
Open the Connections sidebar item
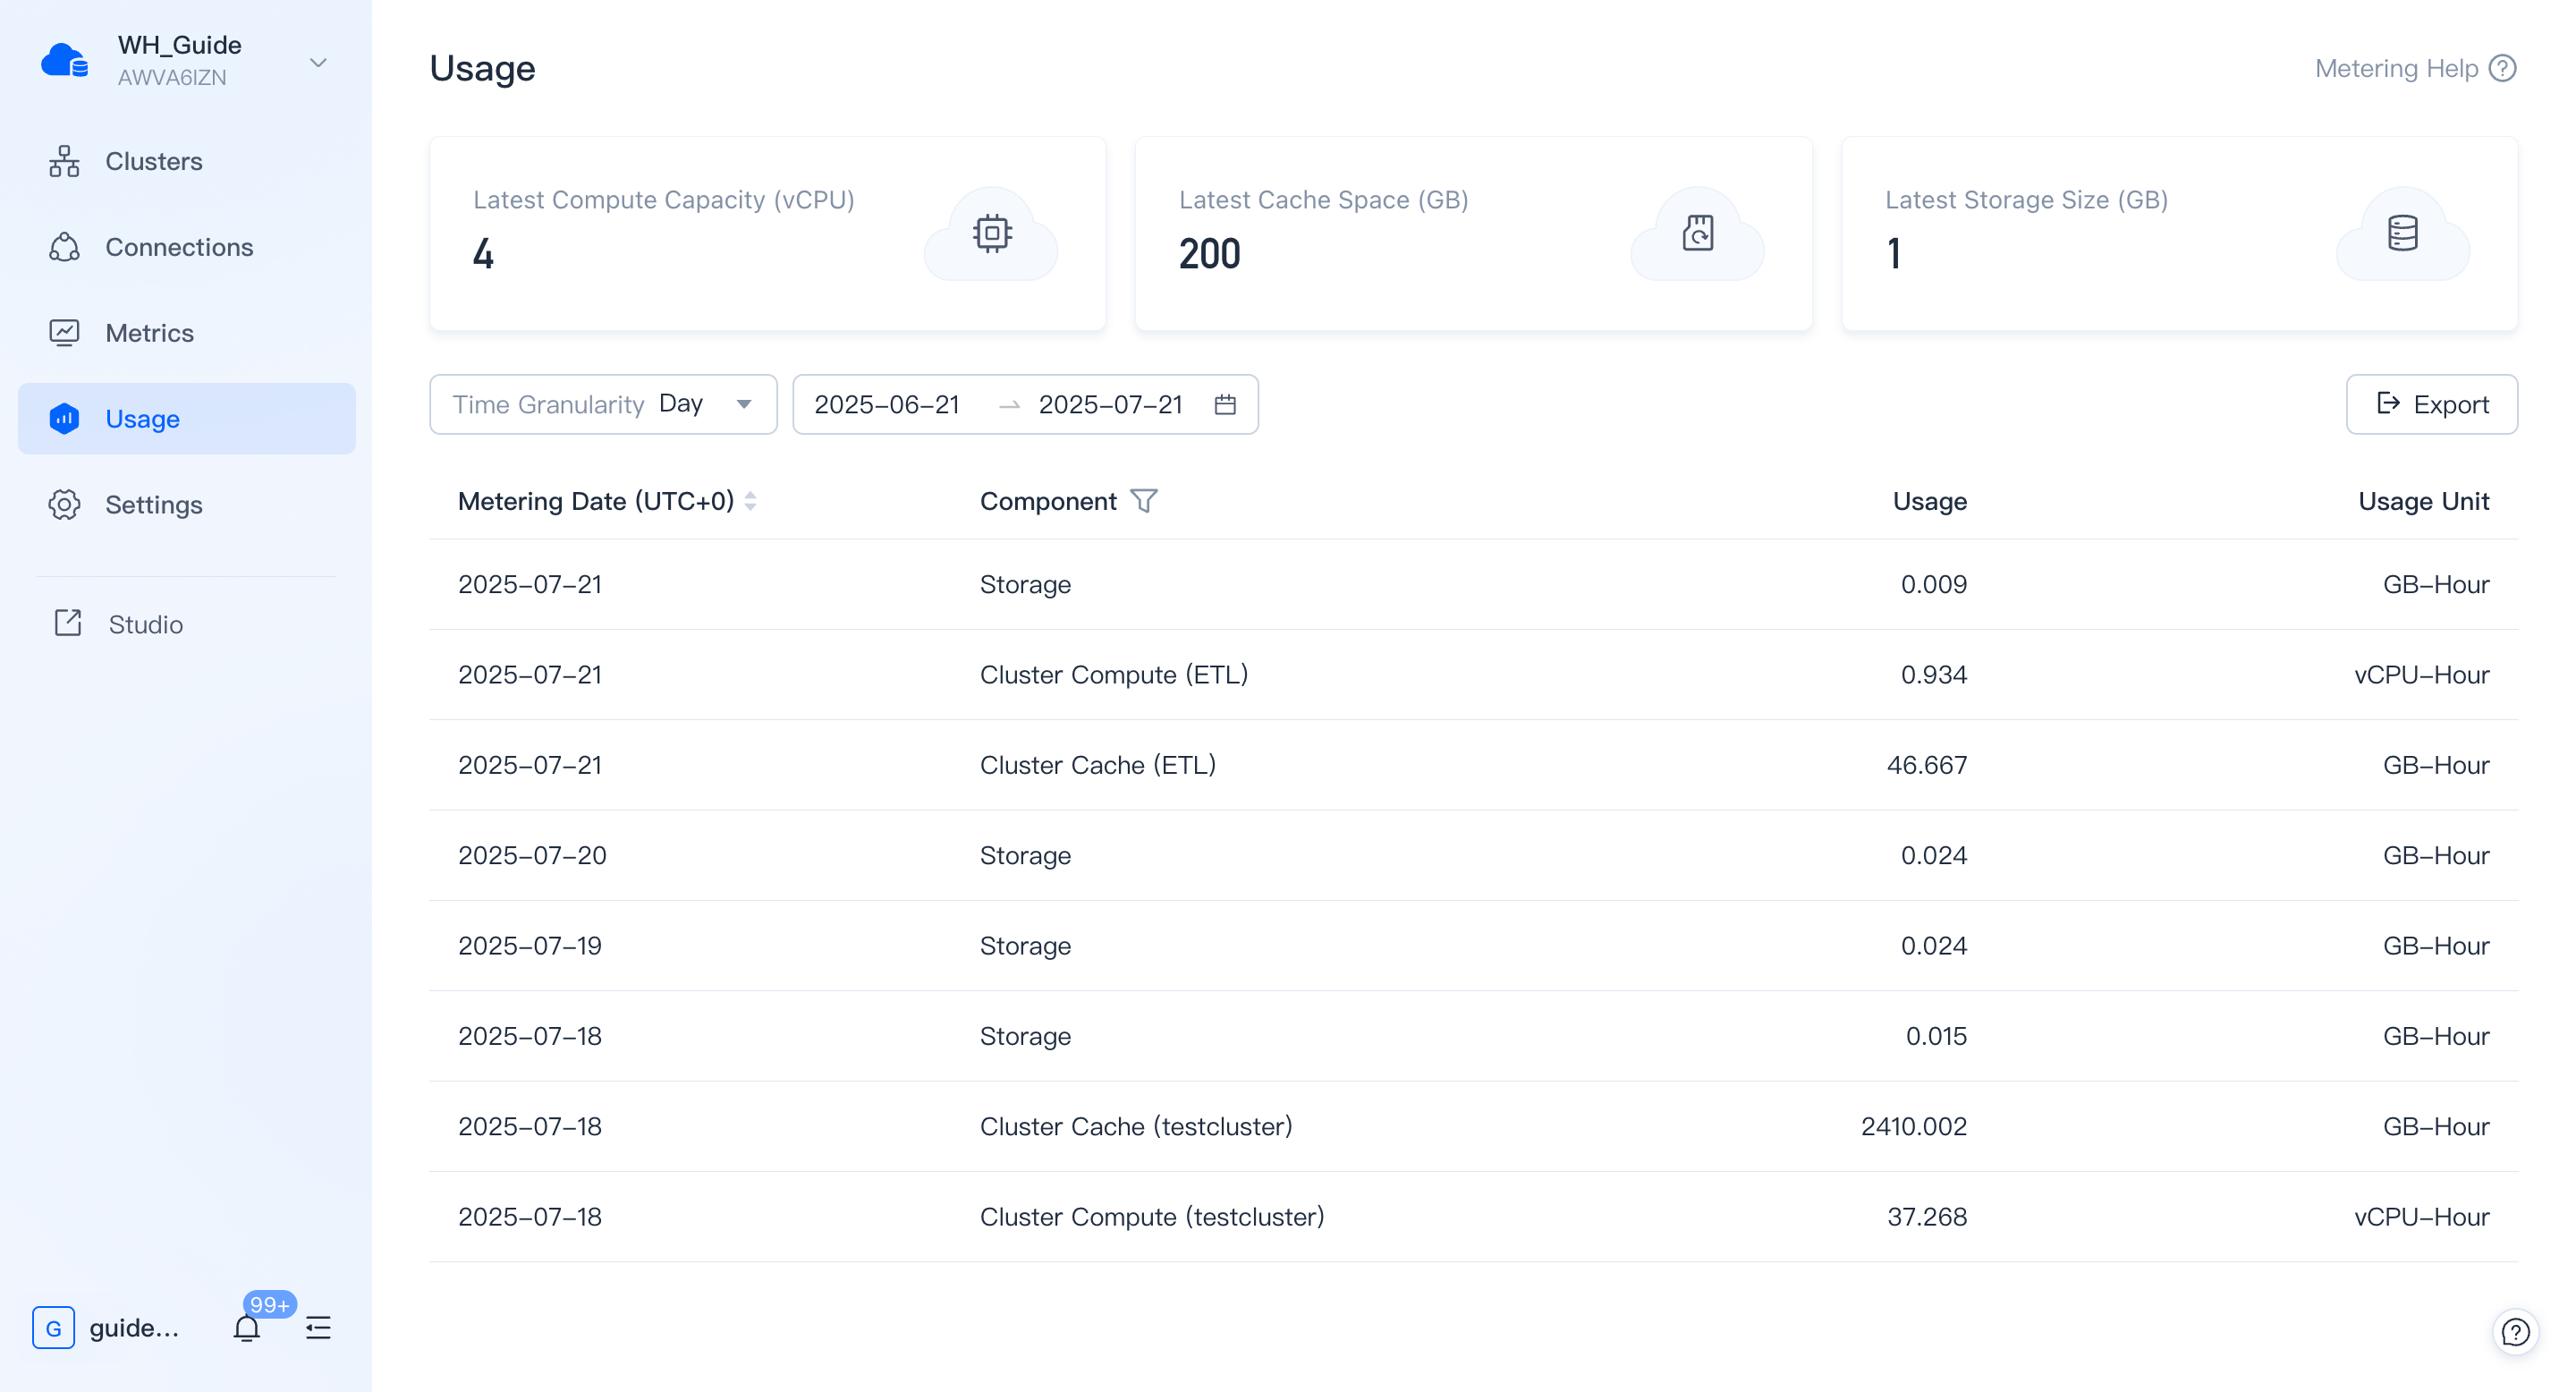click(x=179, y=247)
